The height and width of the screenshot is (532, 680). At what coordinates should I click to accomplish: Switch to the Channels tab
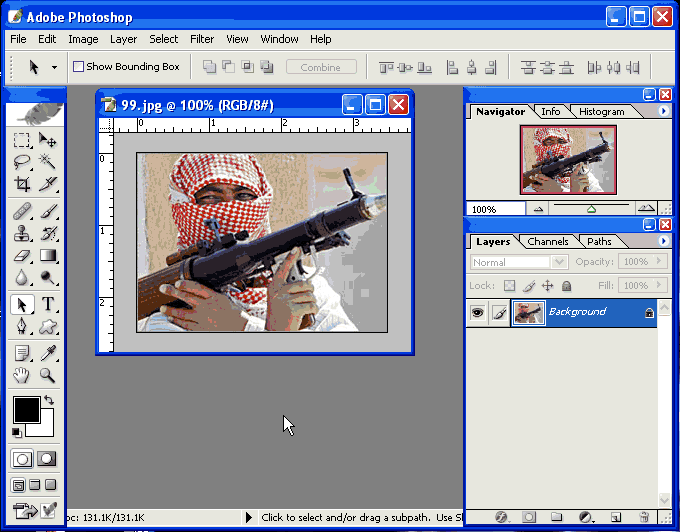(x=548, y=241)
